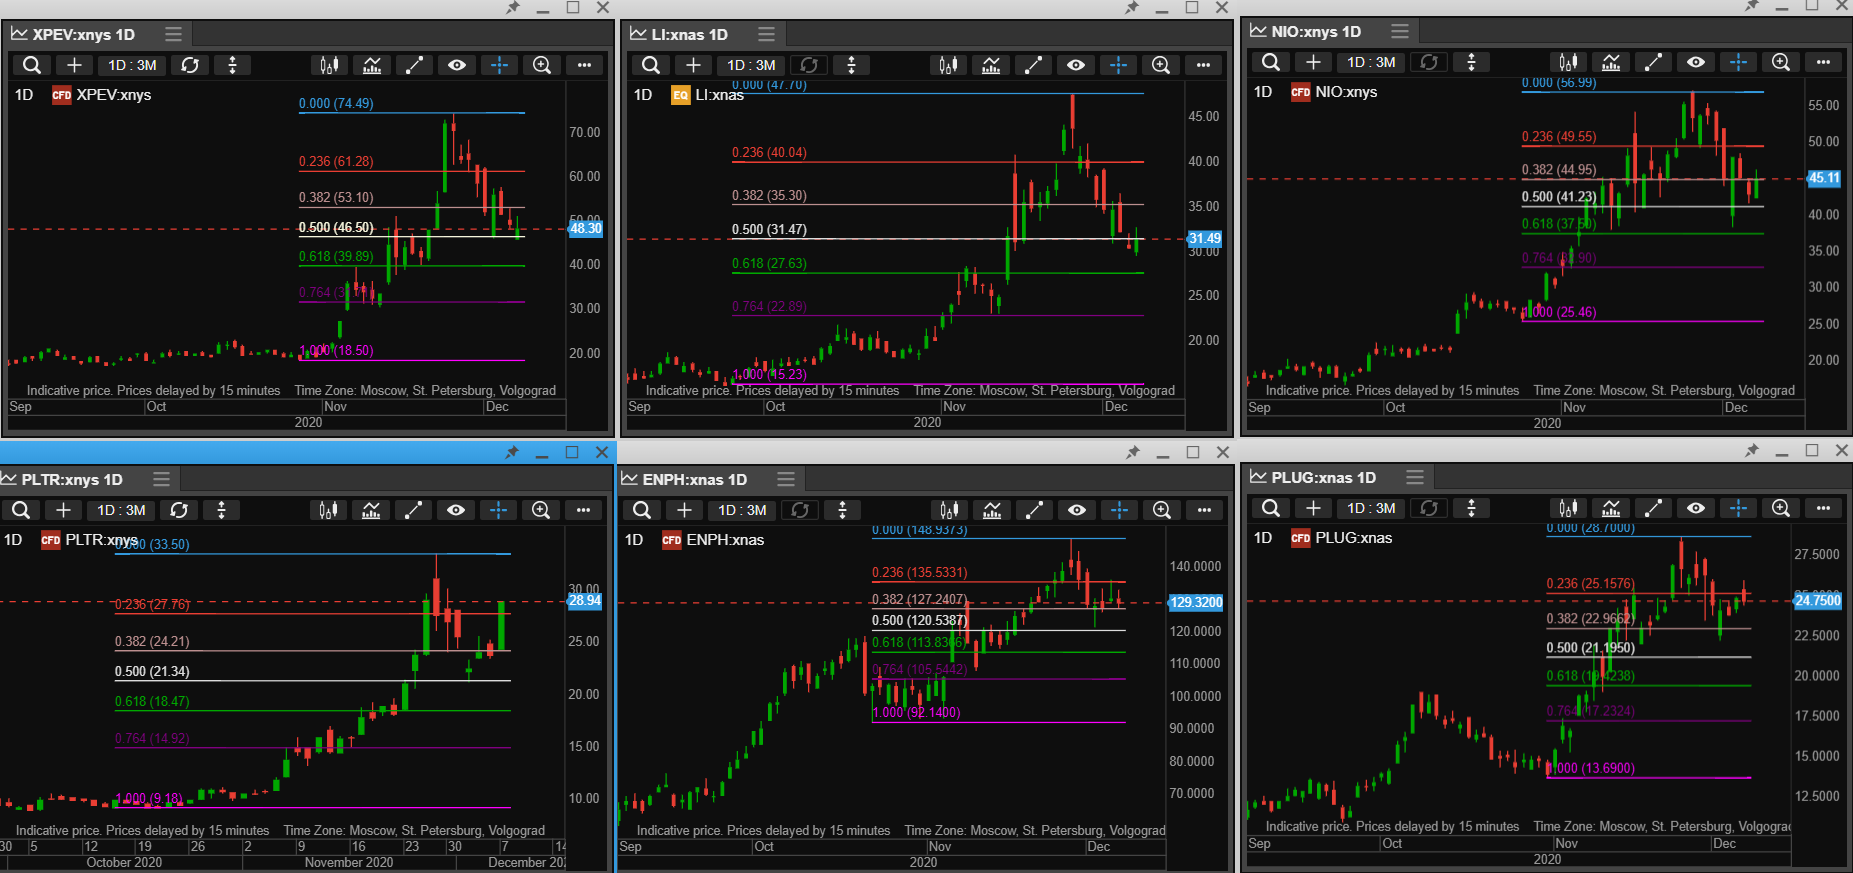Open indicators in the ENPH chart
1853x873 pixels.
point(992,510)
